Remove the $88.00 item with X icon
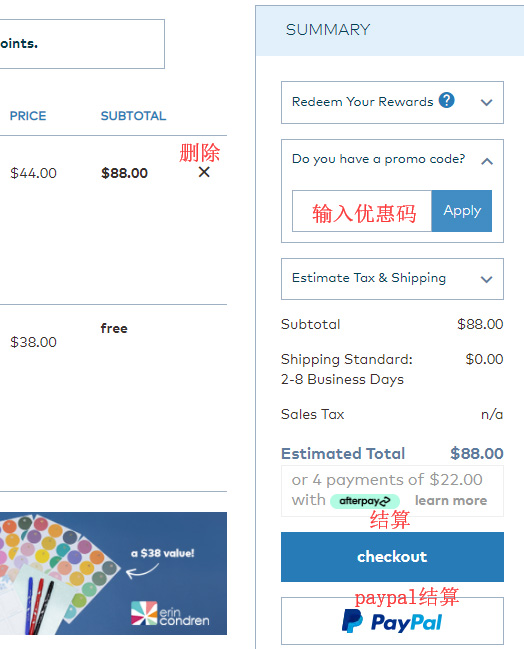 (204, 172)
